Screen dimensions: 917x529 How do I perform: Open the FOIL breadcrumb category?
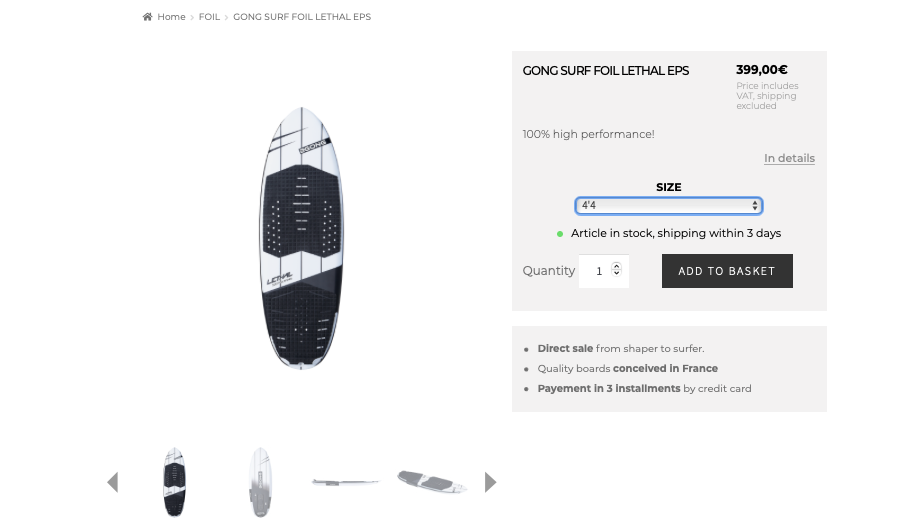coord(209,17)
